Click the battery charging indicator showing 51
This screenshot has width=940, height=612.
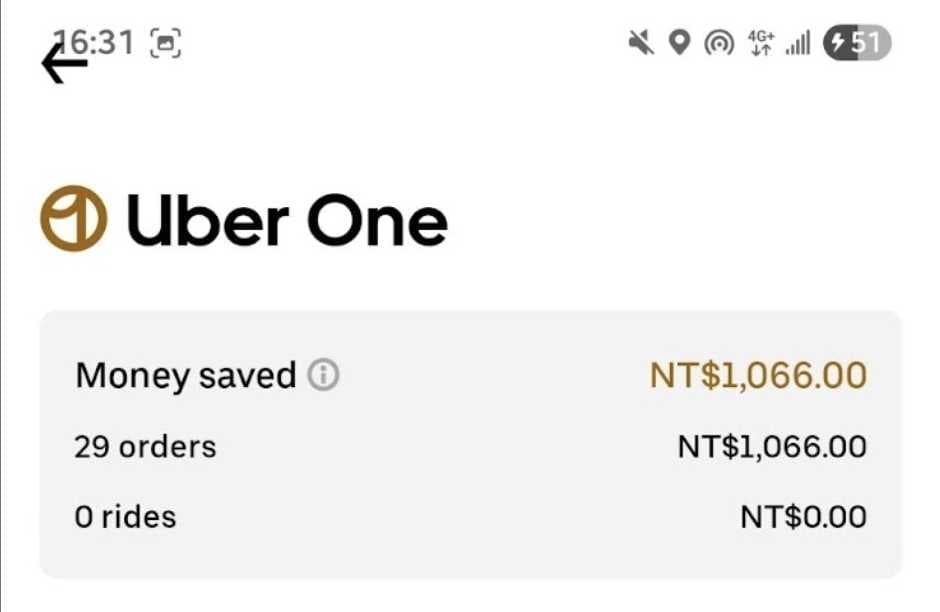click(x=855, y=42)
